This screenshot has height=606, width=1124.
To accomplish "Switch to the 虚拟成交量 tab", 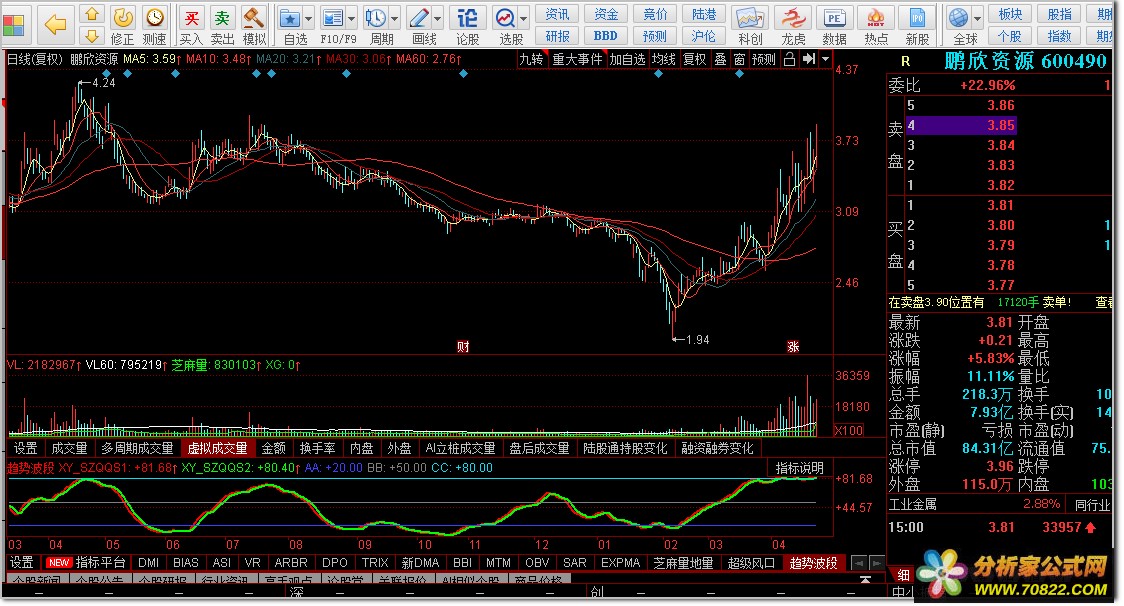I will click(217, 448).
